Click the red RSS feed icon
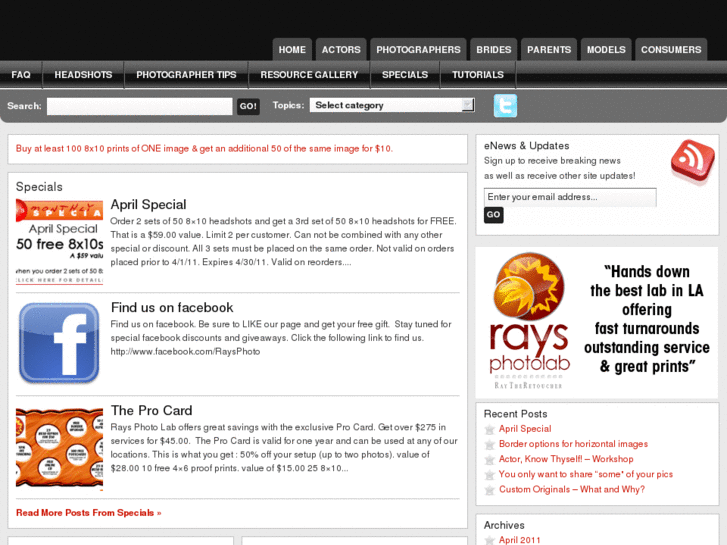This screenshot has height=545, width=727. pos(693,161)
